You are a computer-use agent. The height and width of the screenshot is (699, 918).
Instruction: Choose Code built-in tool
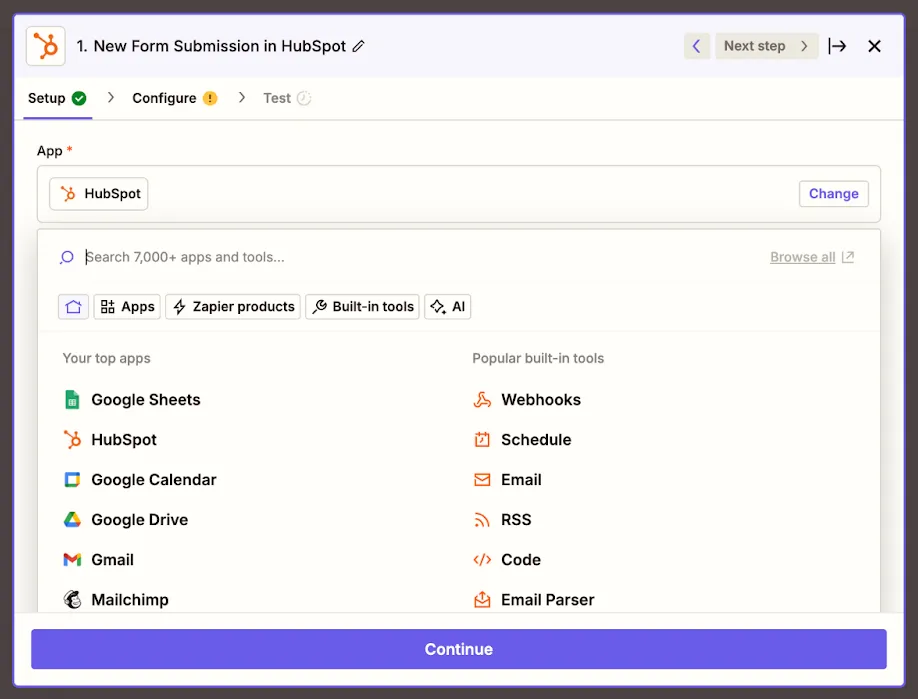521,560
